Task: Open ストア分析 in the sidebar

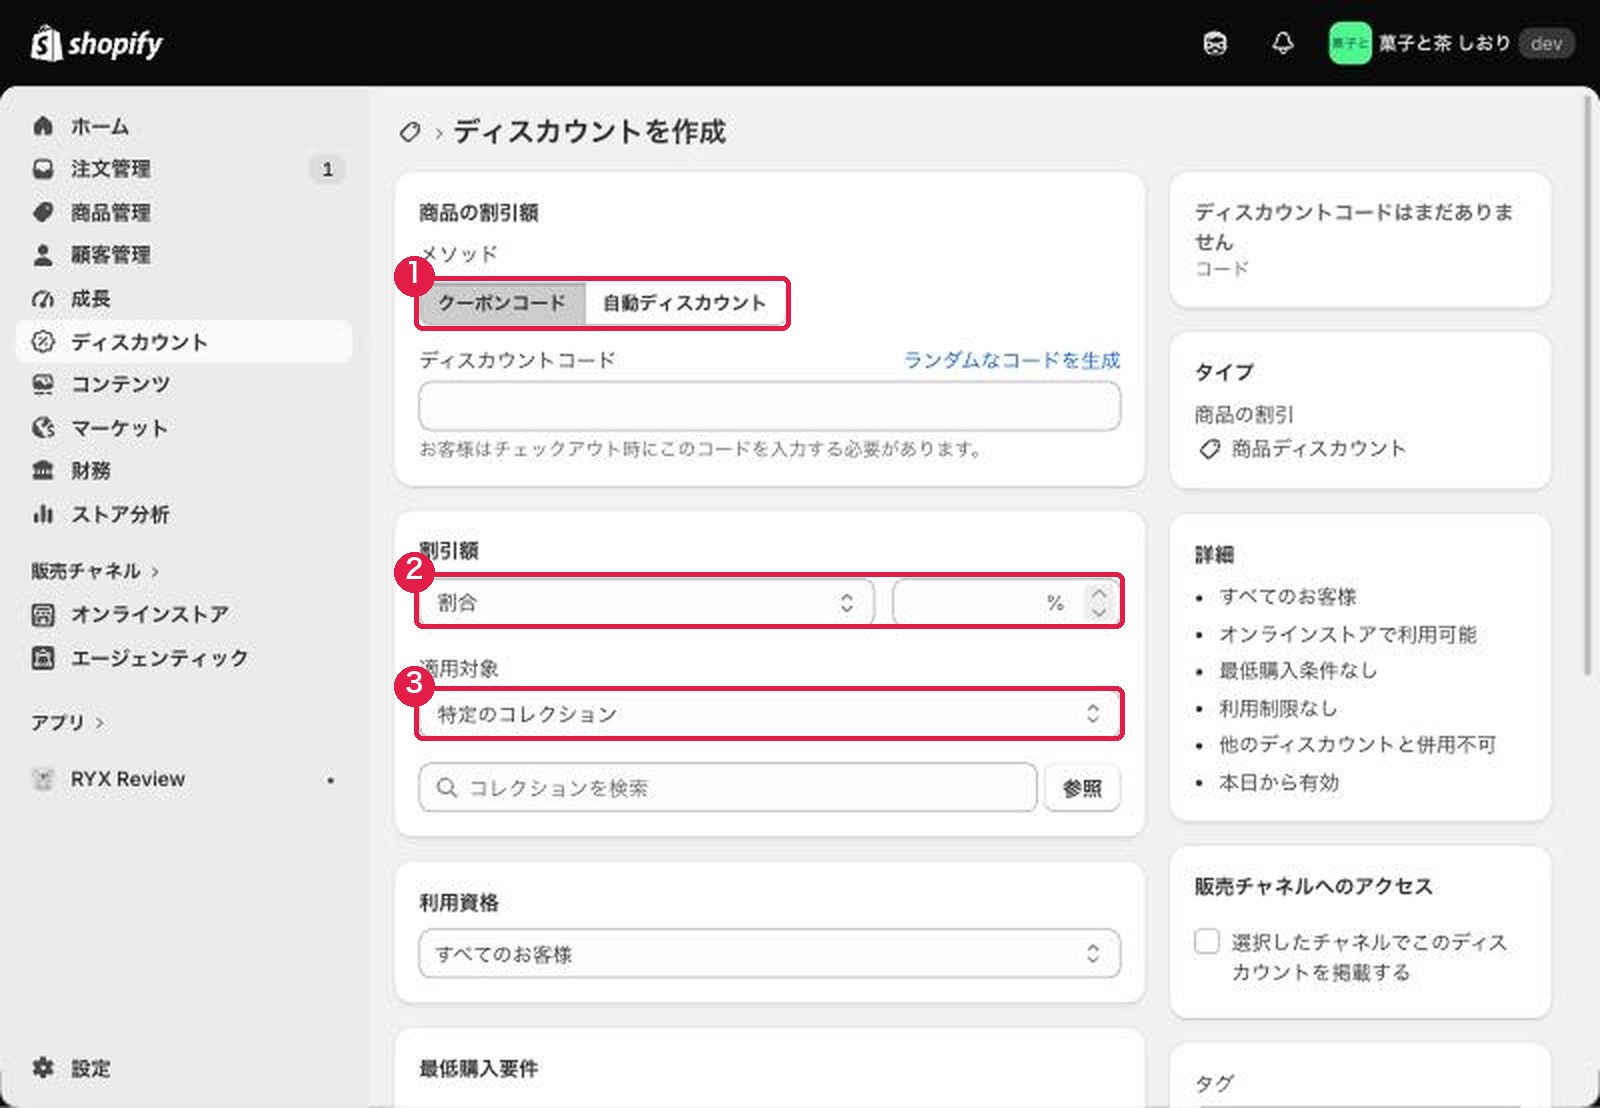Action: tap(184, 514)
